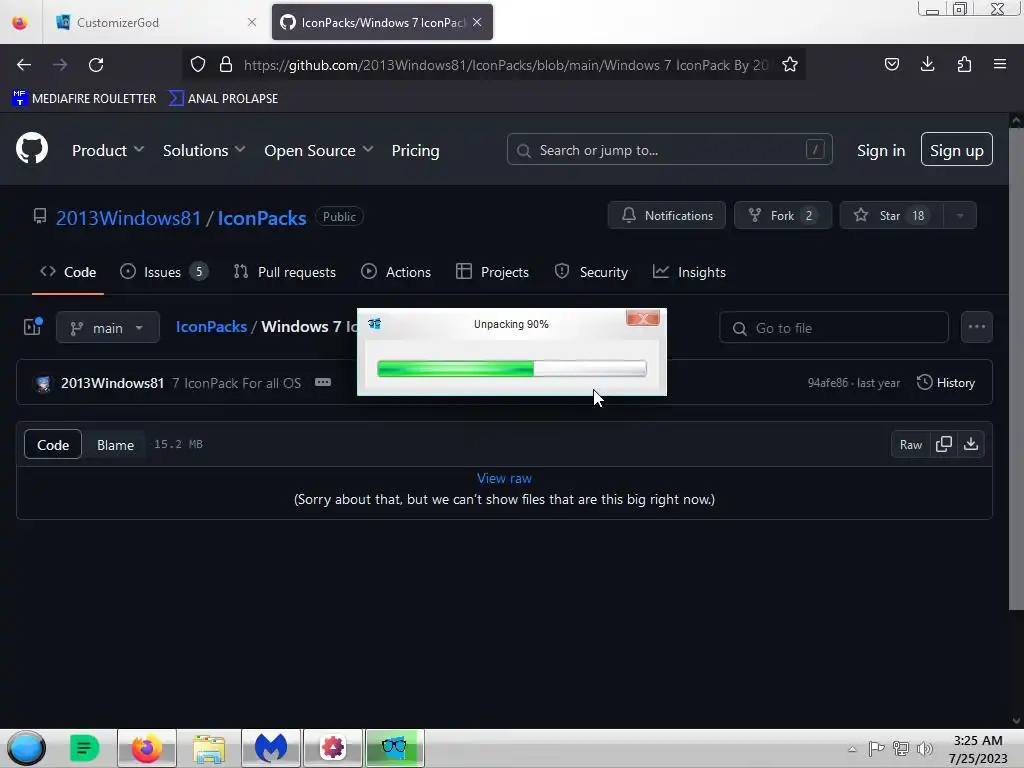The height and width of the screenshot is (768, 1024).
Task: Expand file tree side panel icon
Action: point(33,327)
